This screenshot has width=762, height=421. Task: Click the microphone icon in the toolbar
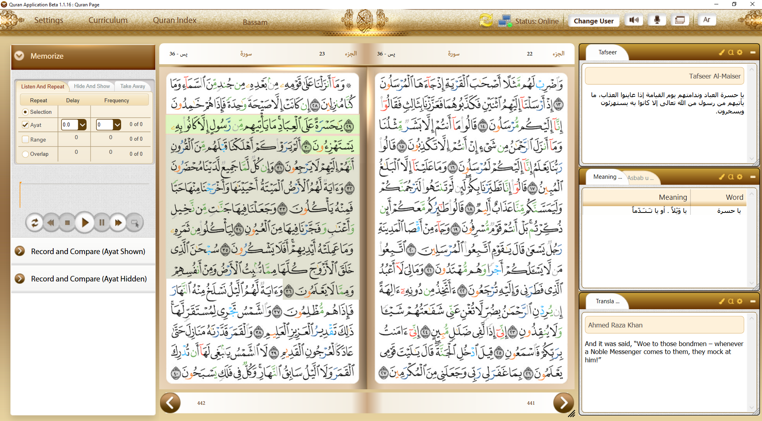[657, 20]
